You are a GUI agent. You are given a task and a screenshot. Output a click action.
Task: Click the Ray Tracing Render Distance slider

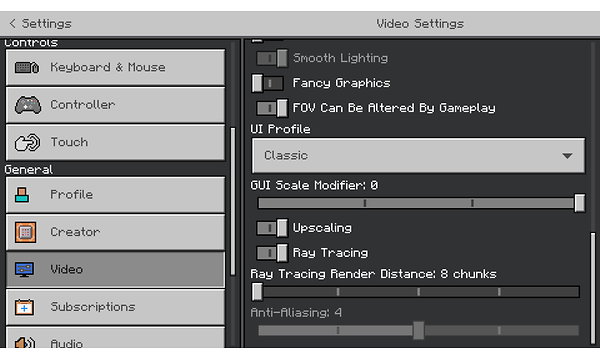pos(416,292)
